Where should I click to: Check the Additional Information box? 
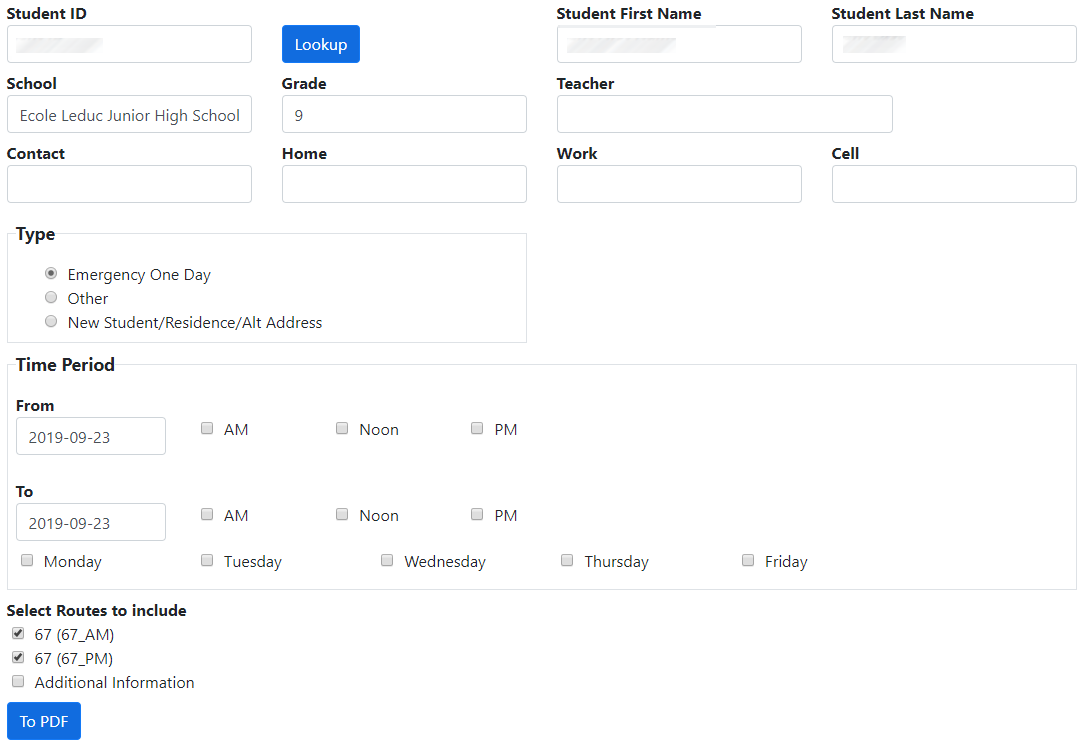[x=18, y=681]
